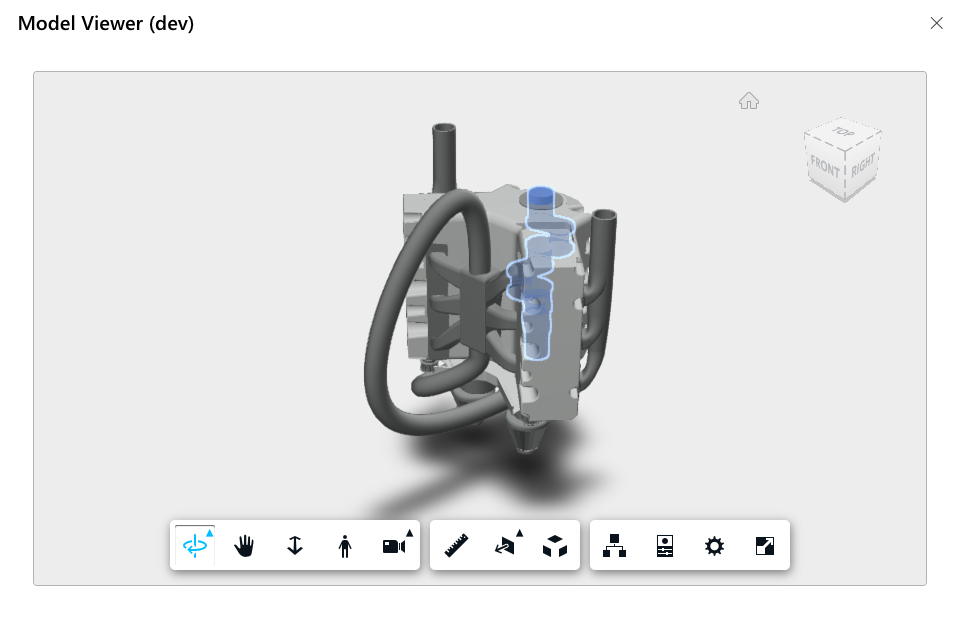Close the Model Viewer dialog
Screen dimensions: 961x623
pyautogui.click(x=936, y=23)
